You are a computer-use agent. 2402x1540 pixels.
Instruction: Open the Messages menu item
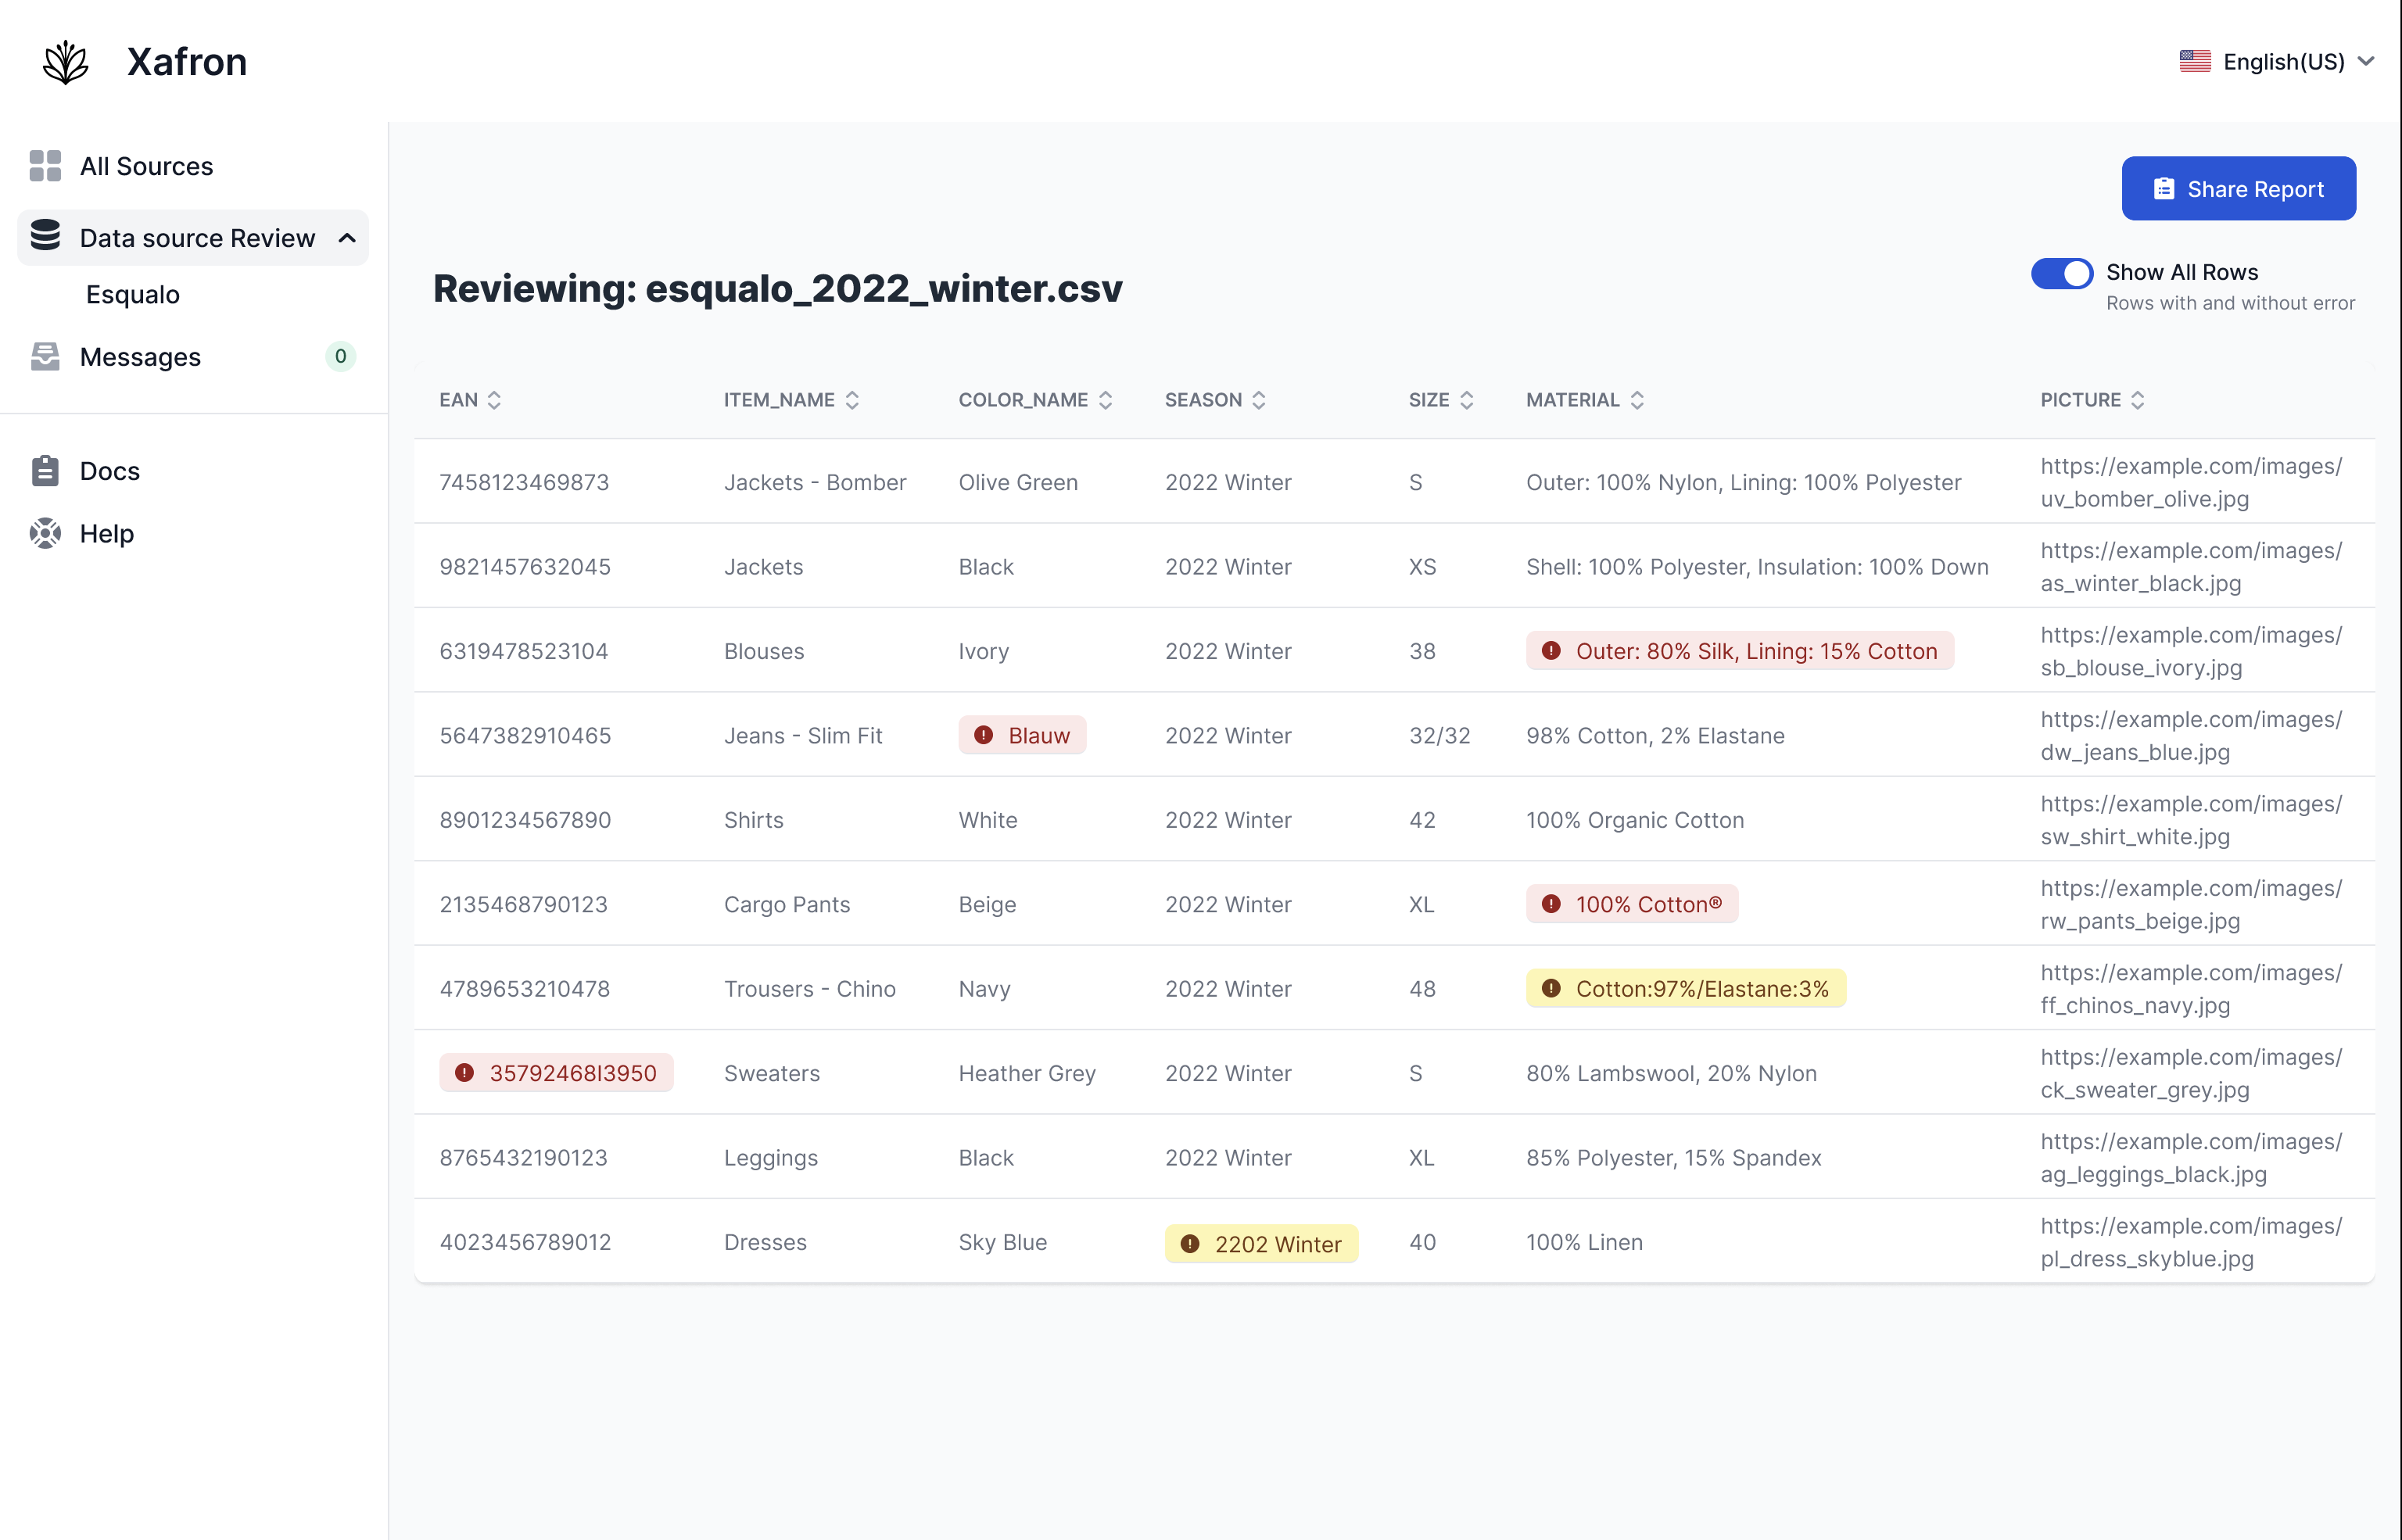141,357
